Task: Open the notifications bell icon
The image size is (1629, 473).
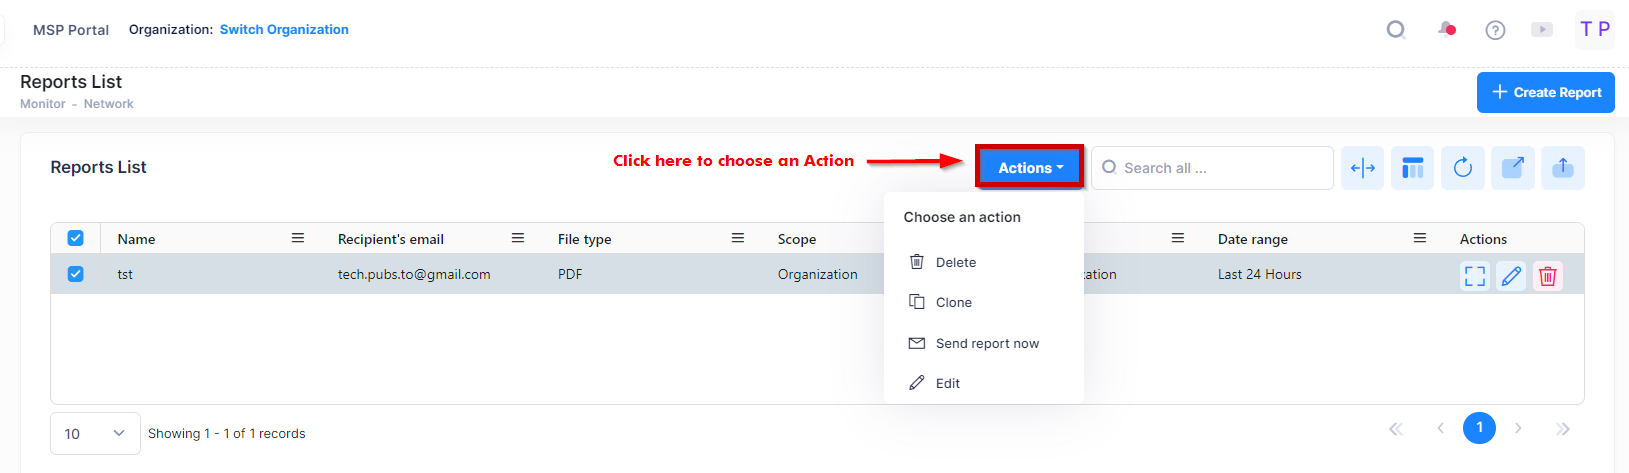Action: click(1446, 29)
